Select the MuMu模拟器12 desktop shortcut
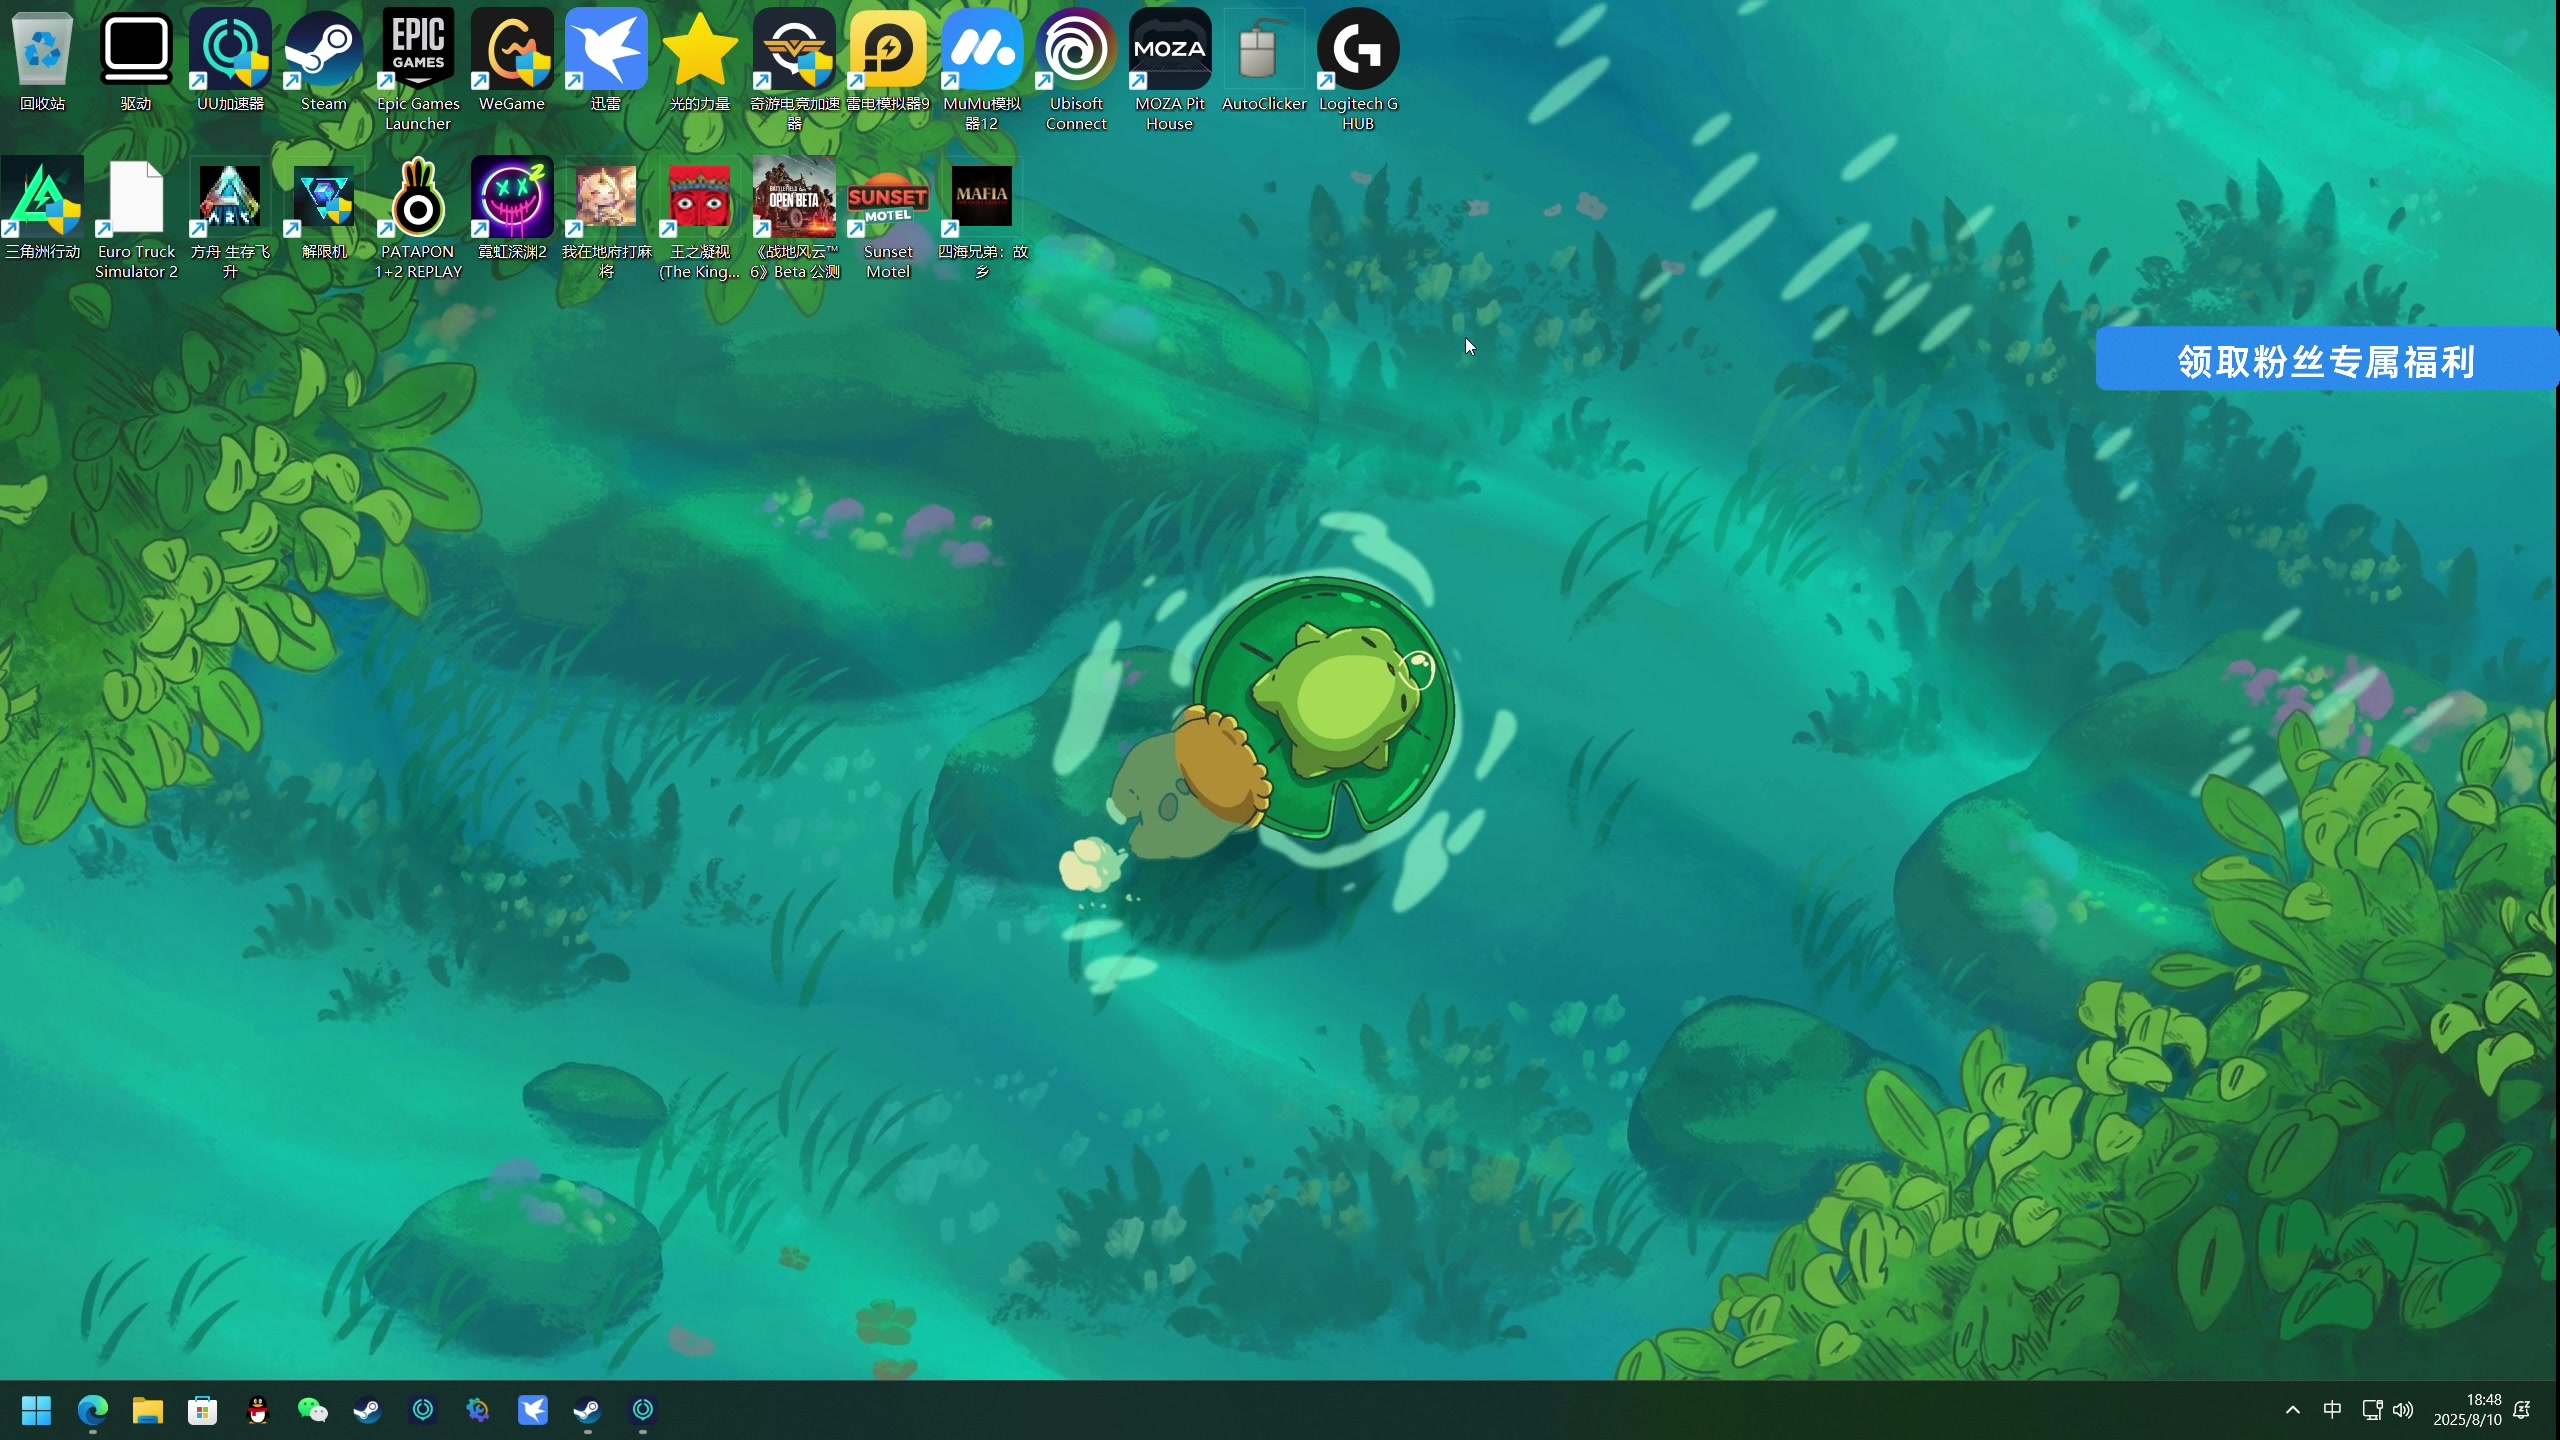Image resolution: width=2560 pixels, height=1440 pixels. 982,70
